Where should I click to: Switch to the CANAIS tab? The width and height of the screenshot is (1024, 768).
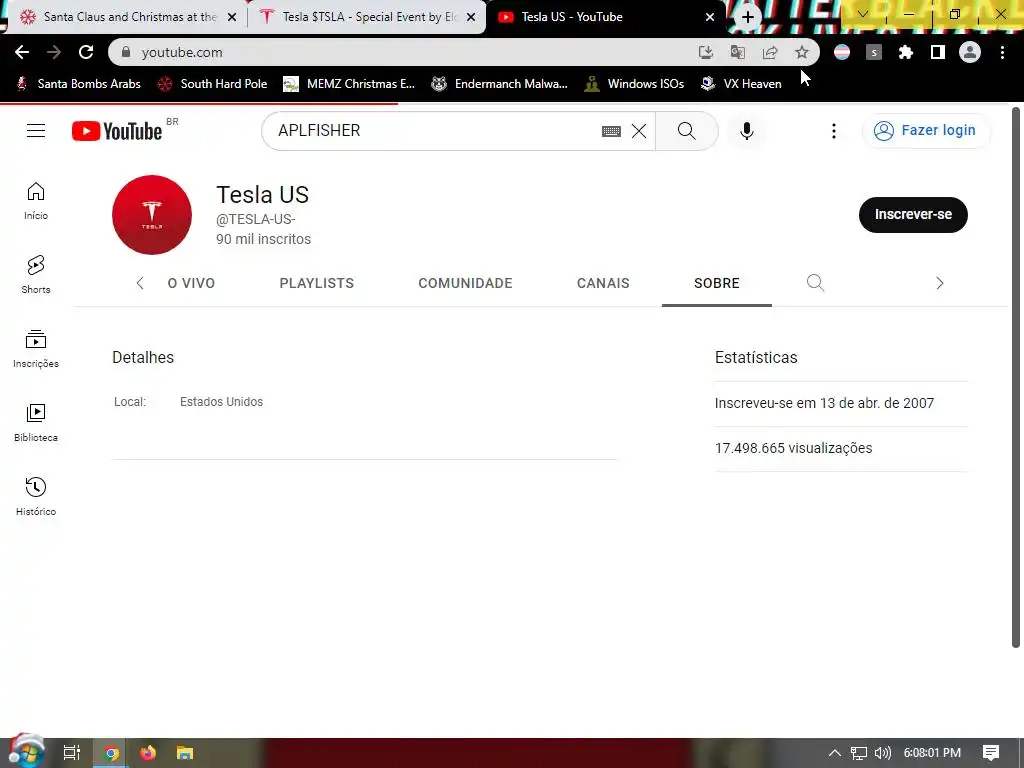[x=603, y=283]
